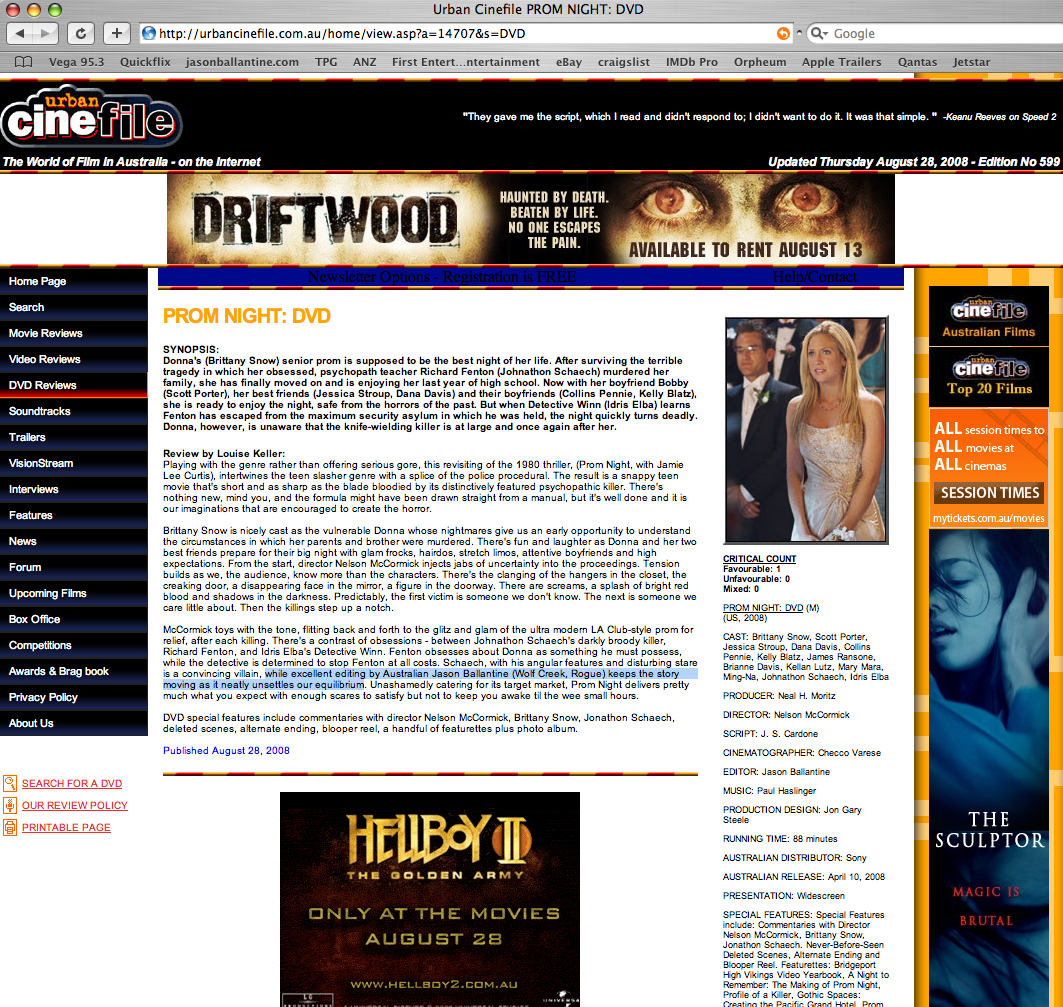Screen dimensions: 1063x1007
Task: Open the jasonballantine.com bookmark
Action: point(242,62)
